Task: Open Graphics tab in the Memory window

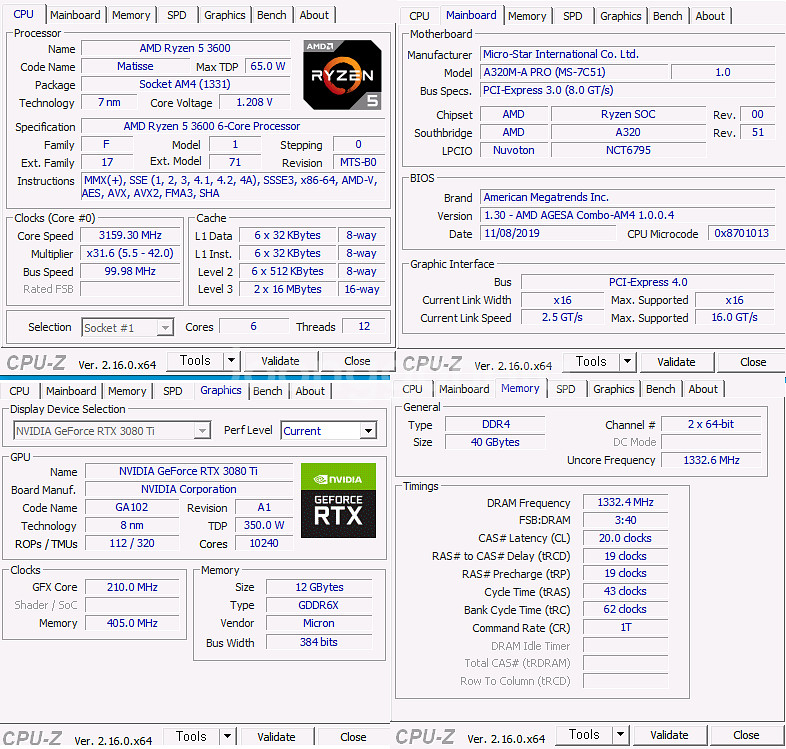Action: click(x=614, y=389)
